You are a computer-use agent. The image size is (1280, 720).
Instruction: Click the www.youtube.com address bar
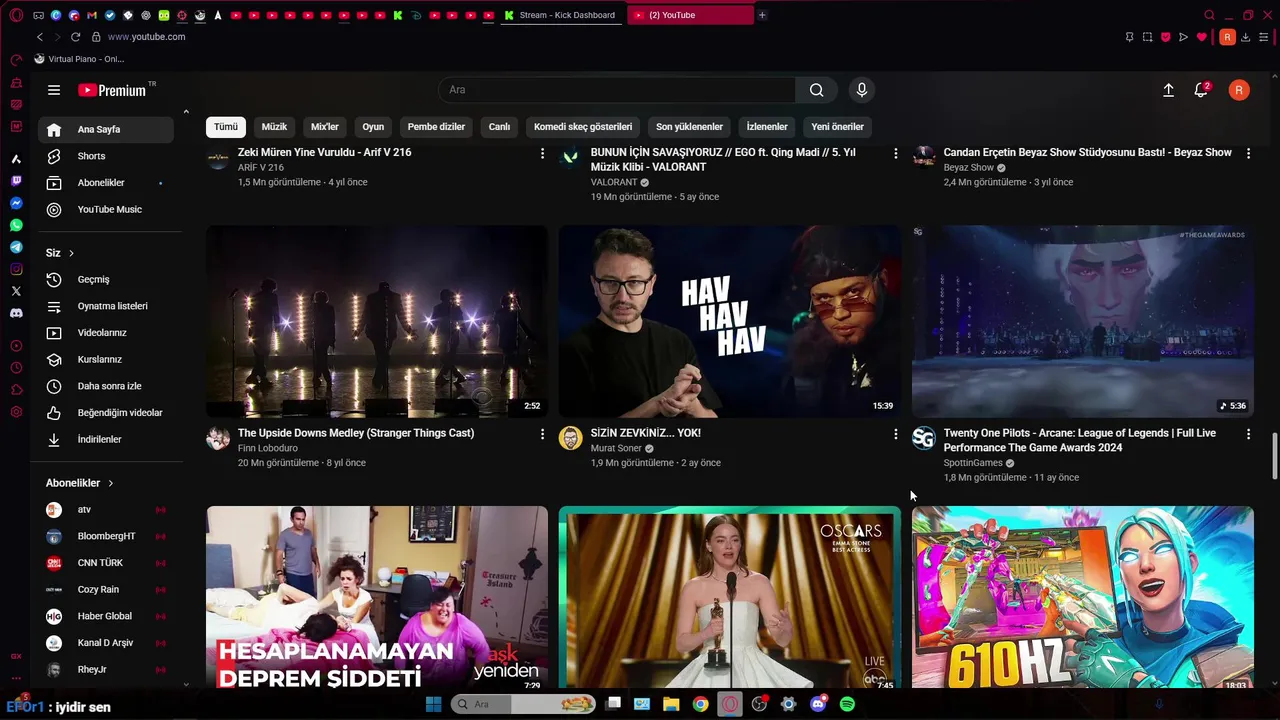pos(146,37)
